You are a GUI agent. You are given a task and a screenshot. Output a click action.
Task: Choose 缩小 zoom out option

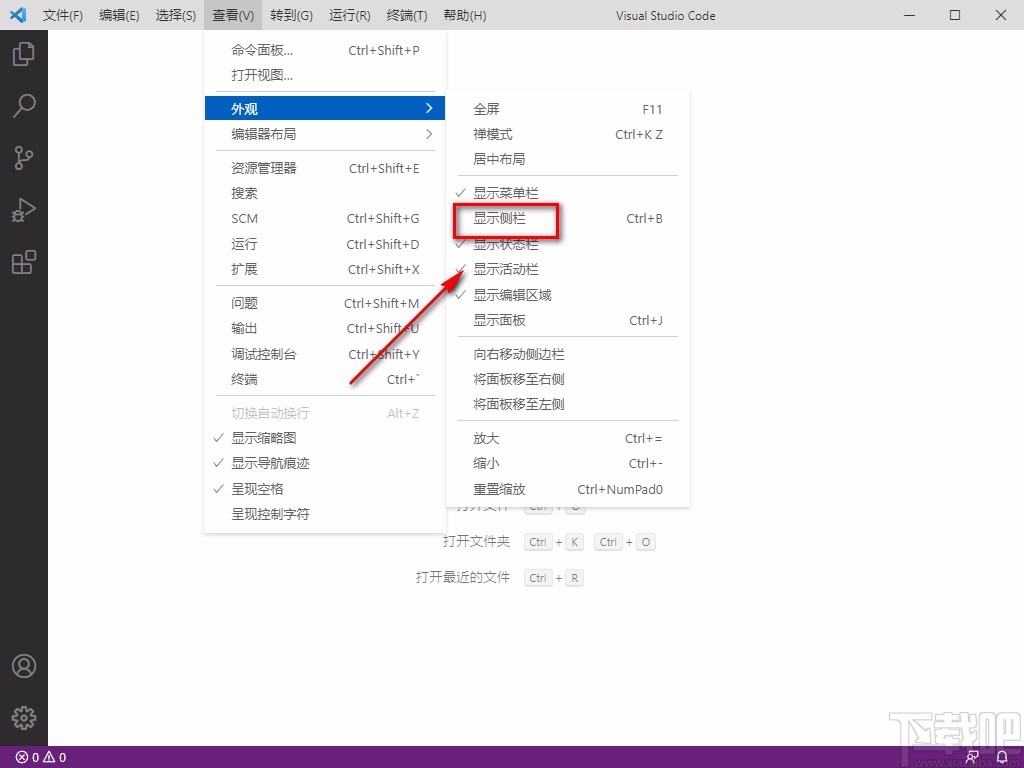[x=568, y=464]
